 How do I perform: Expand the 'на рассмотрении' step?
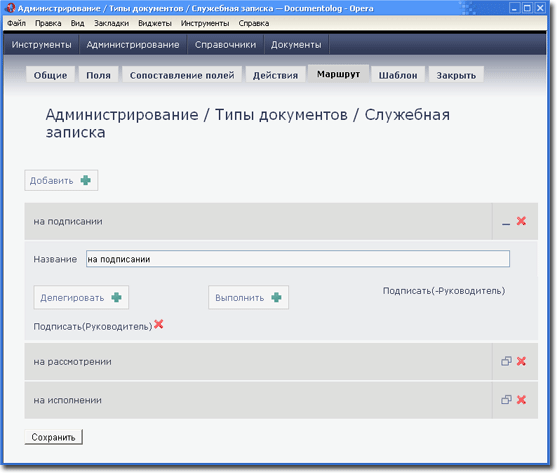tap(506, 361)
